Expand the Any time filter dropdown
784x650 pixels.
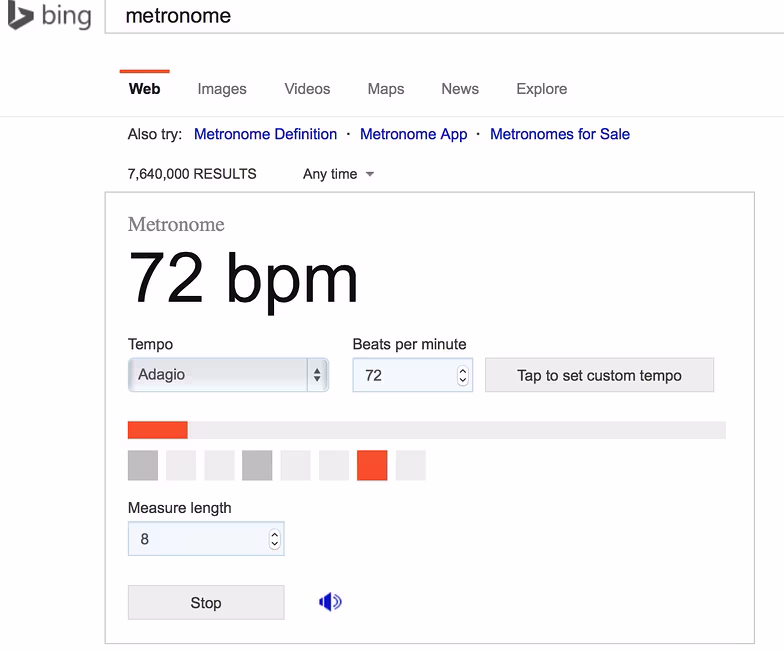[x=338, y=174]
